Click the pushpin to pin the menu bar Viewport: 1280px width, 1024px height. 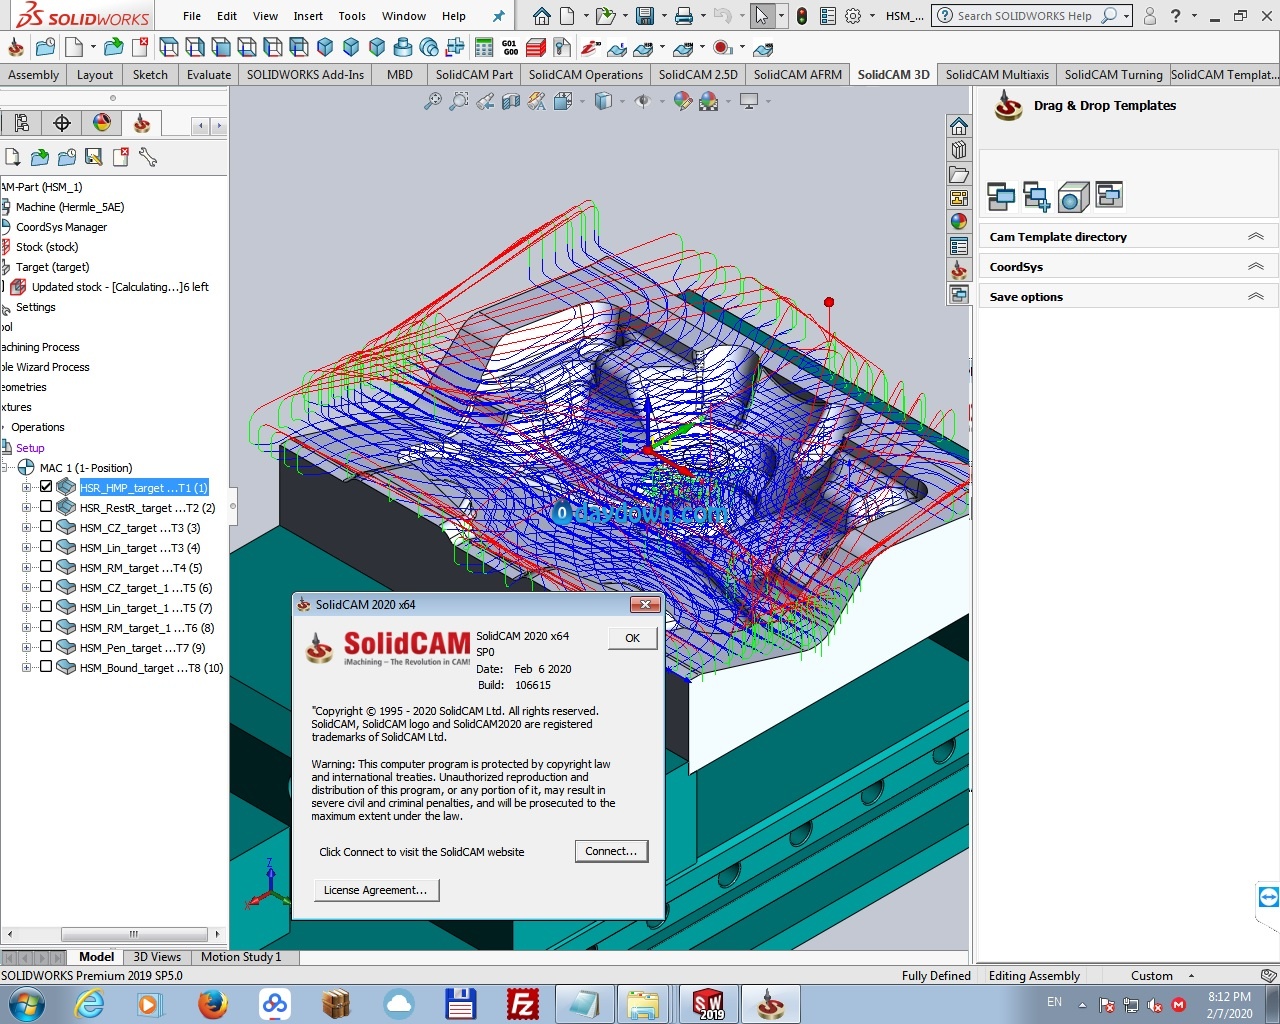pyautogui.click(x=499, y=16)
